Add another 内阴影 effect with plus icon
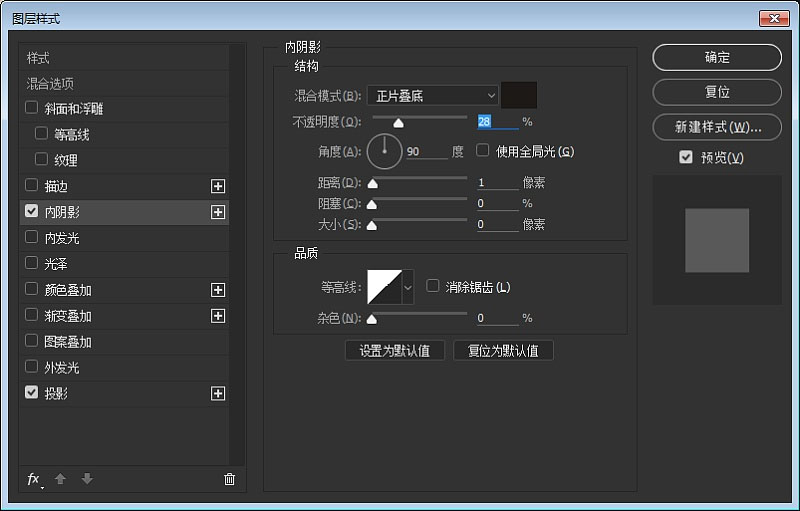This screenshot has width=800, height=511. 218,212
